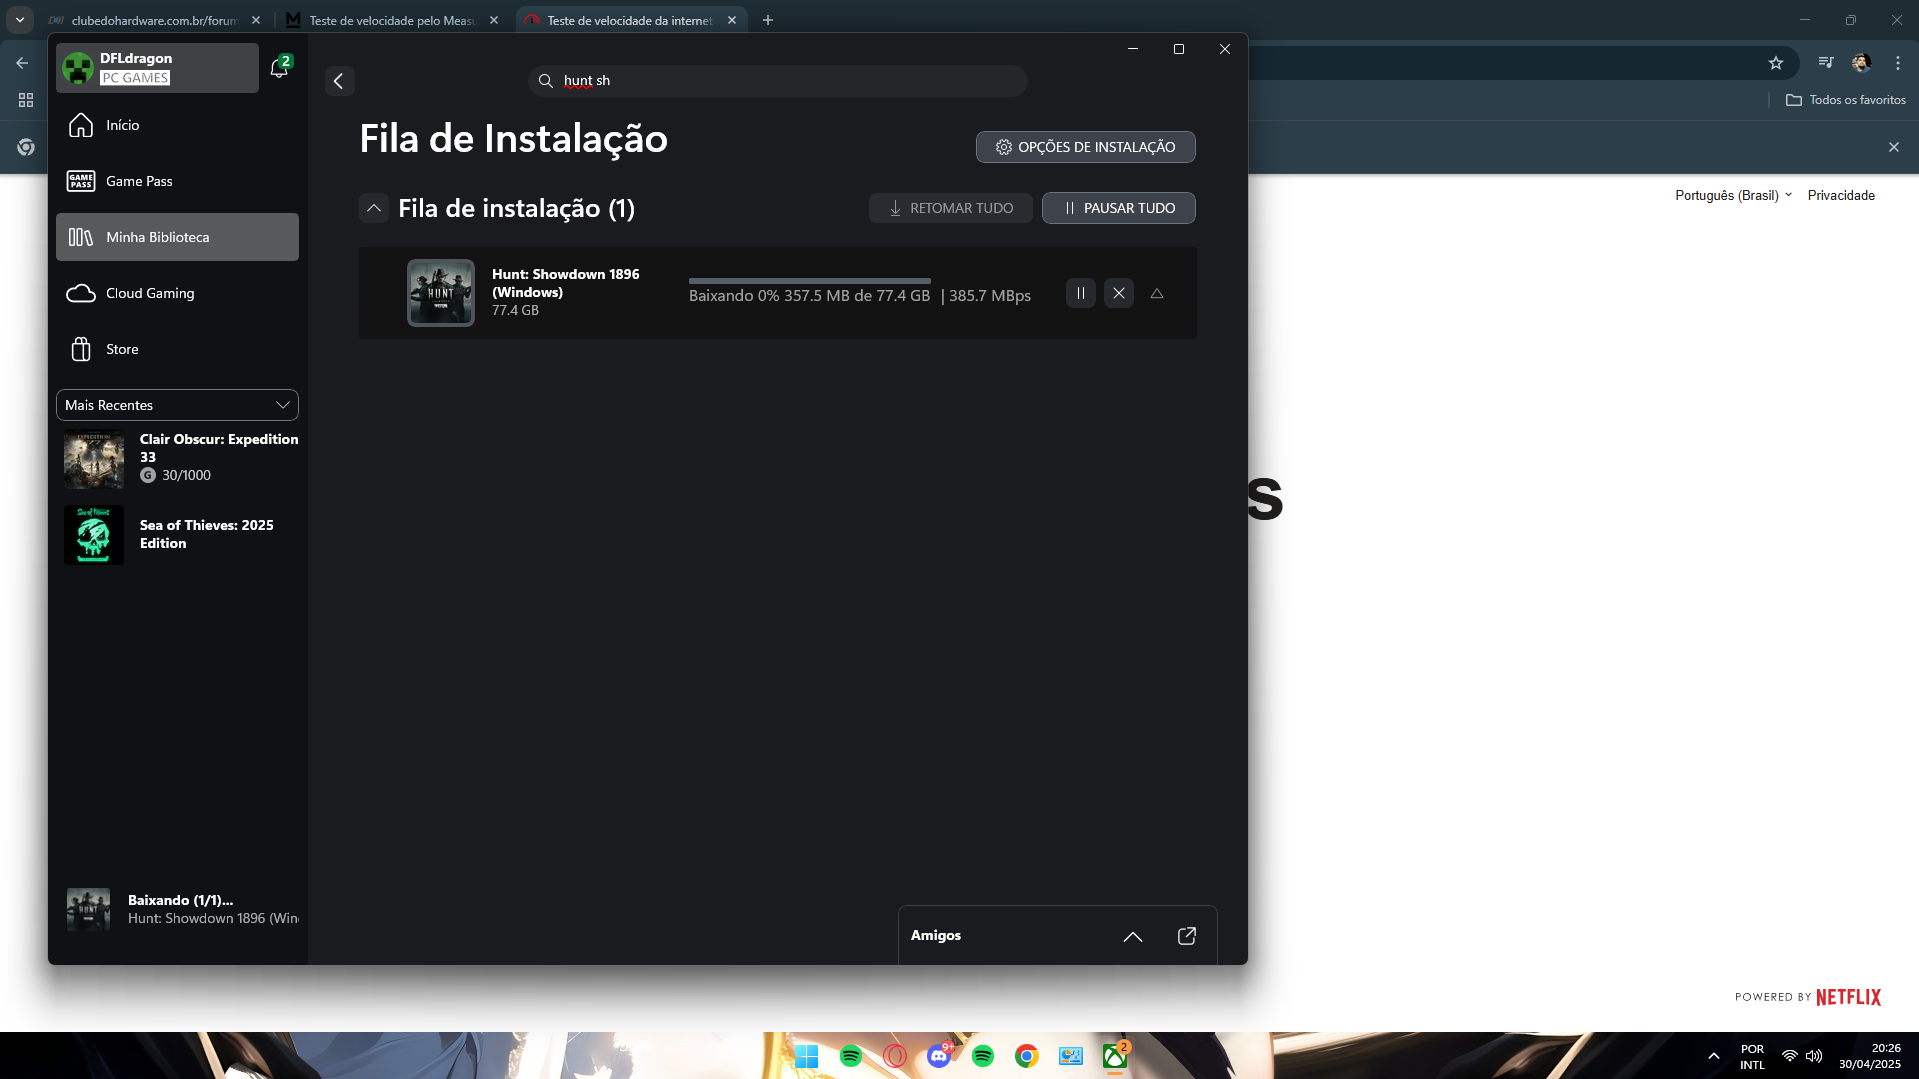Change language from Português (Brasil)

point(1733,195)
